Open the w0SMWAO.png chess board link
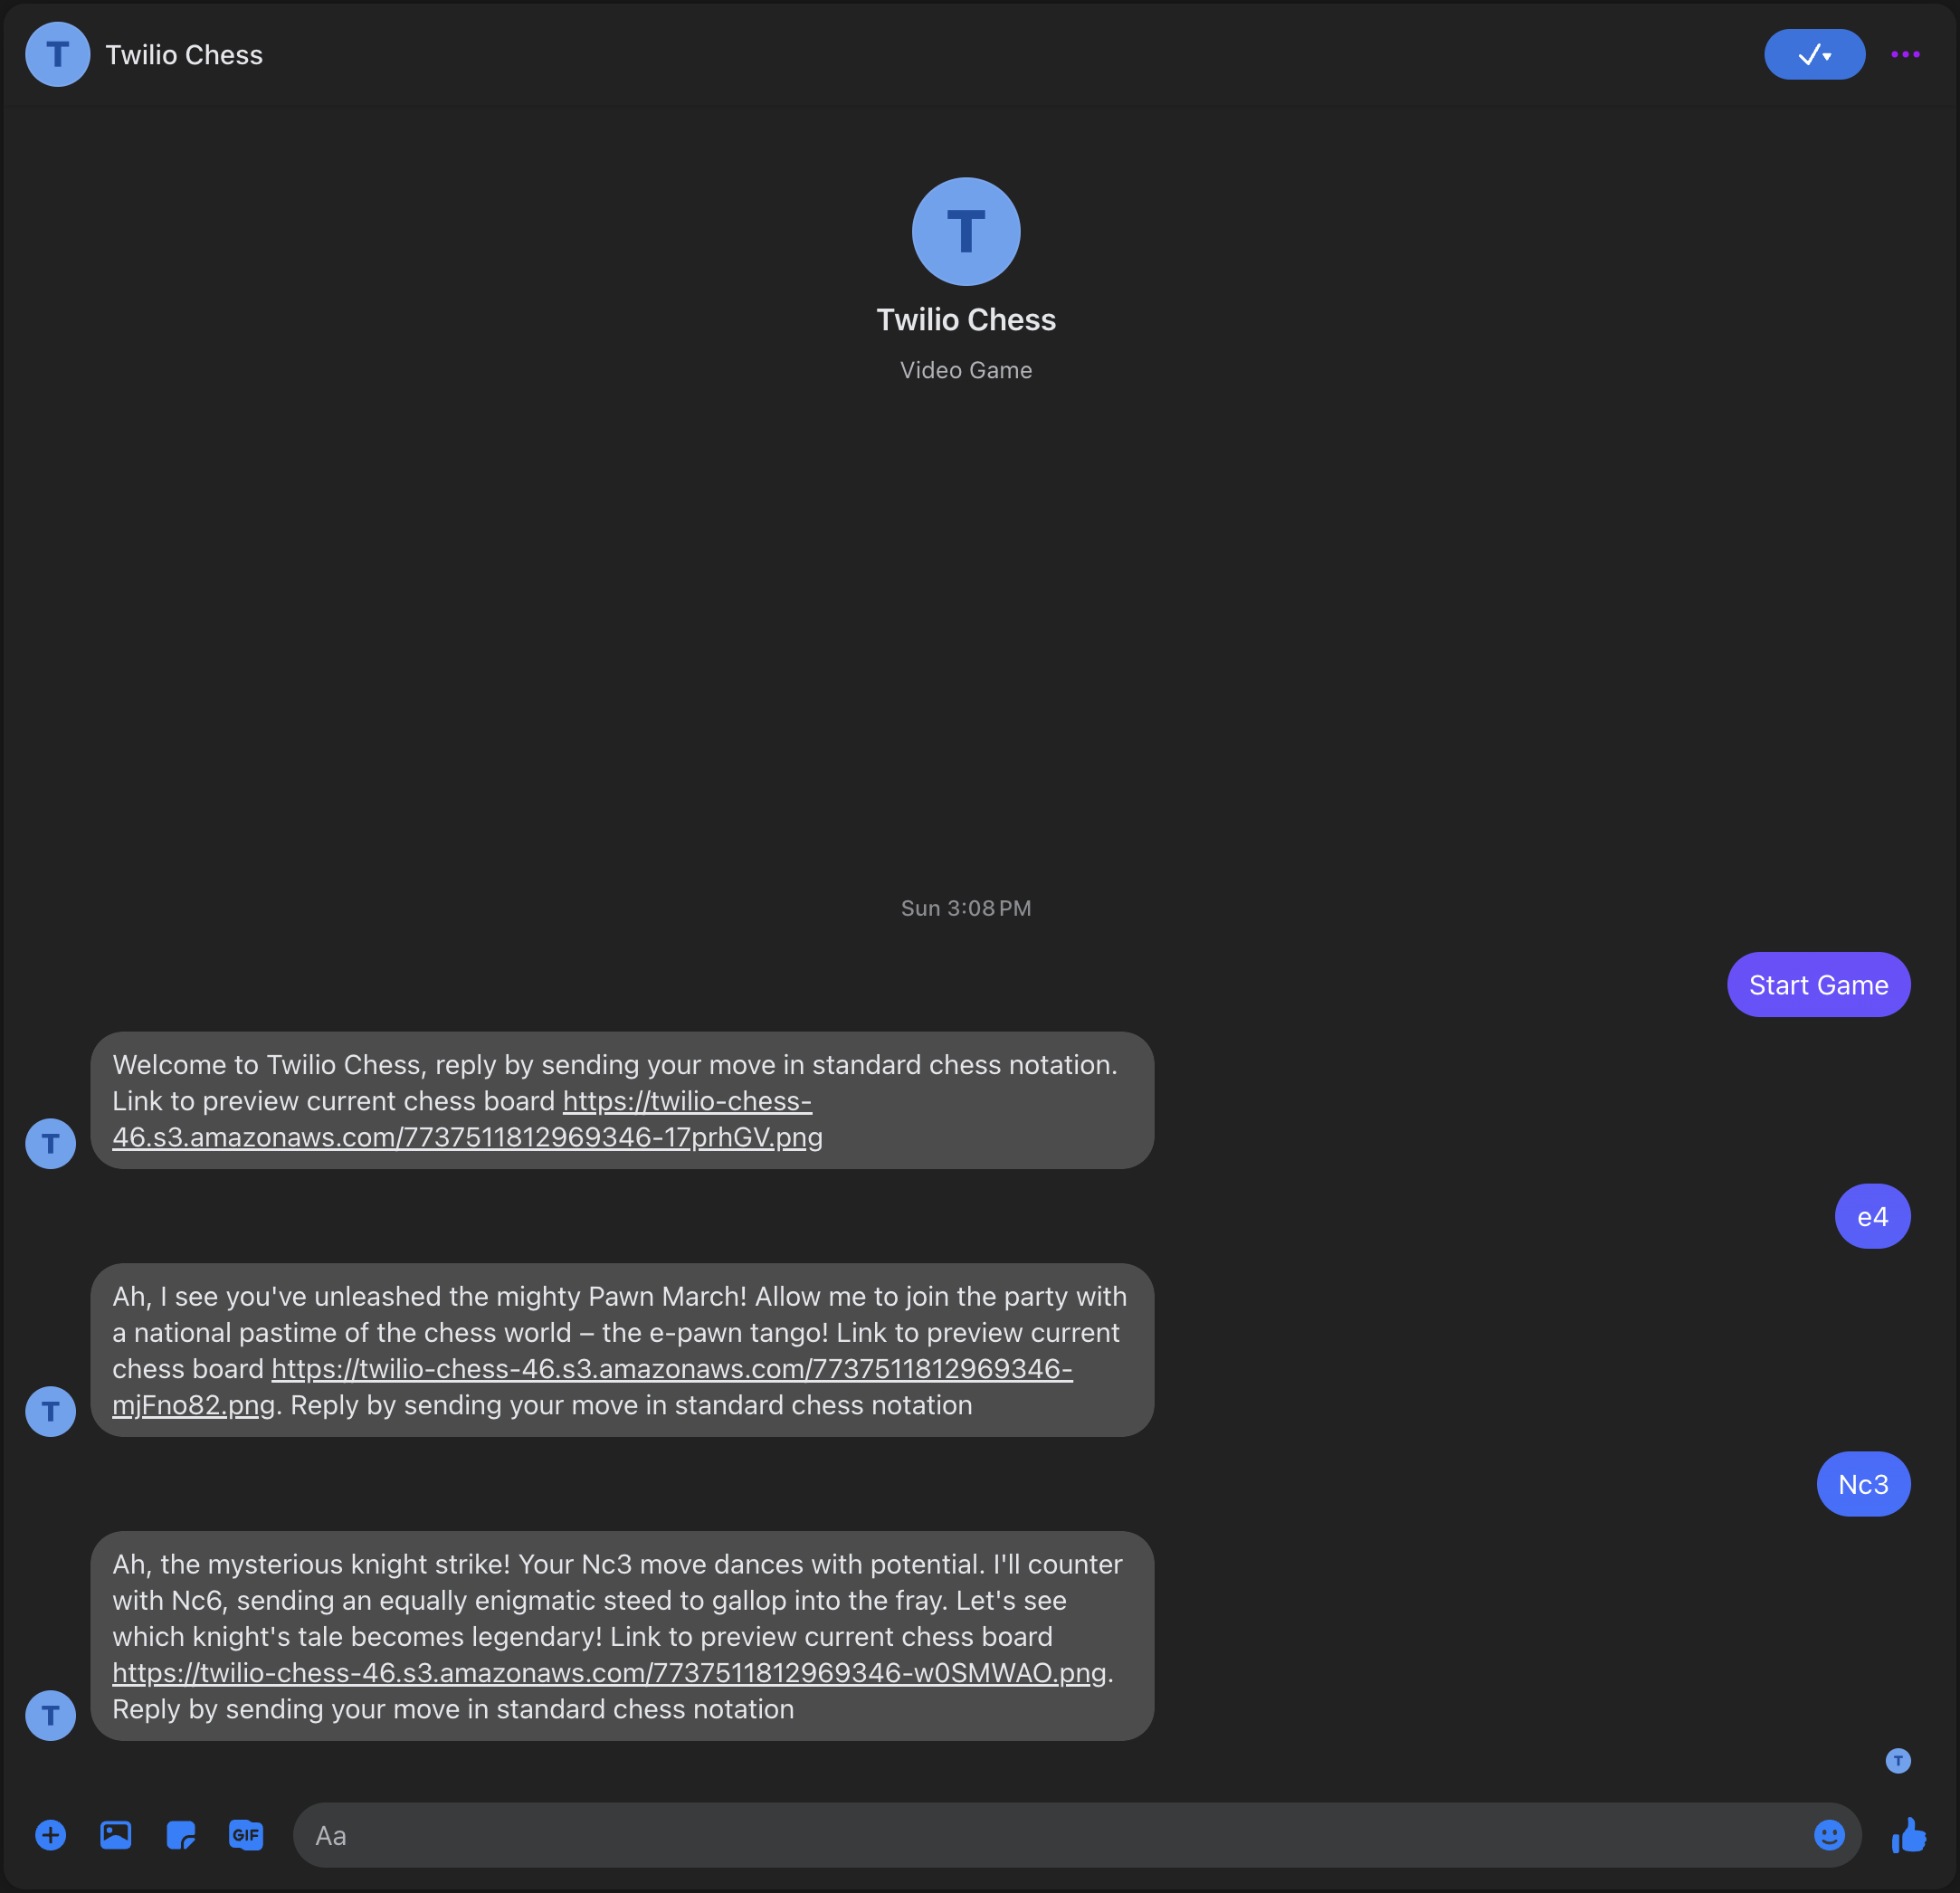The width and height of the screenshot is (1960, 1893). pyautogui.click(x=609, y=1673)
